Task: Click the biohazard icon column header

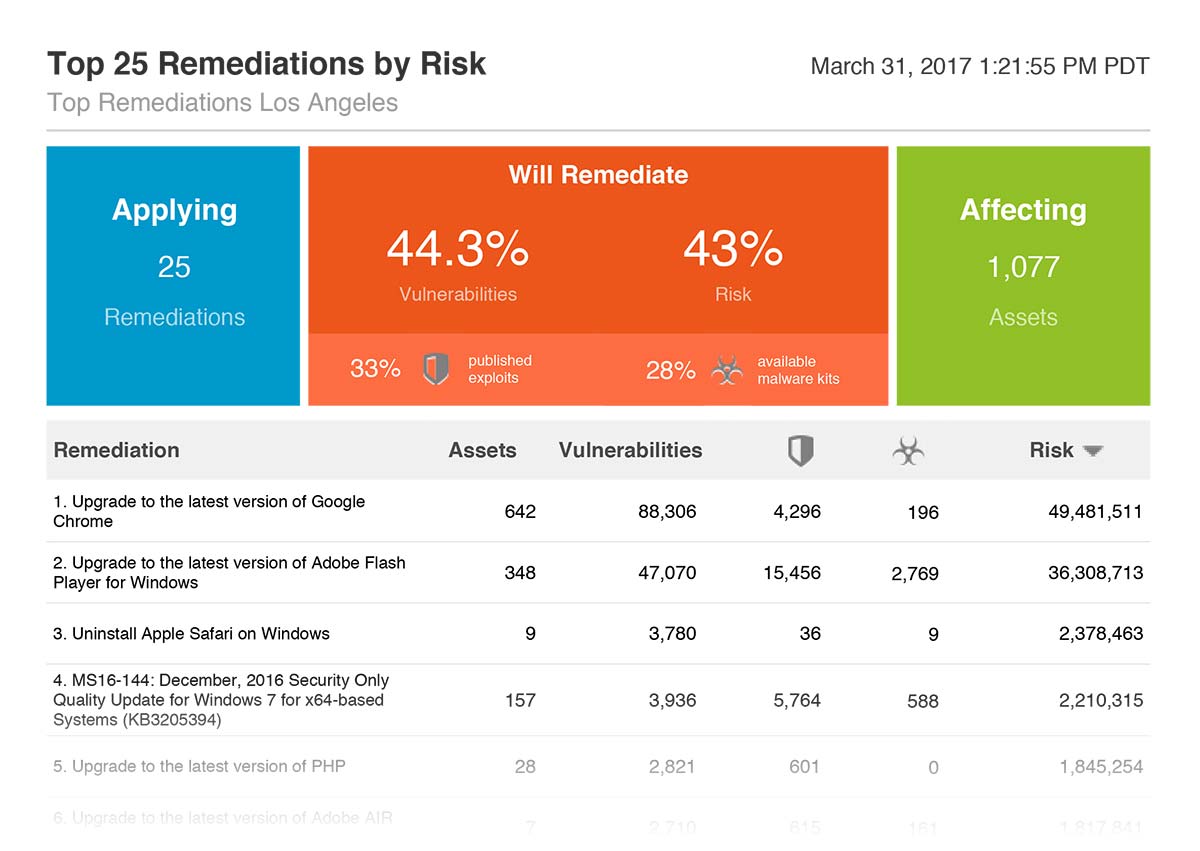Action: pyautogui.click(x=908, y=451)
